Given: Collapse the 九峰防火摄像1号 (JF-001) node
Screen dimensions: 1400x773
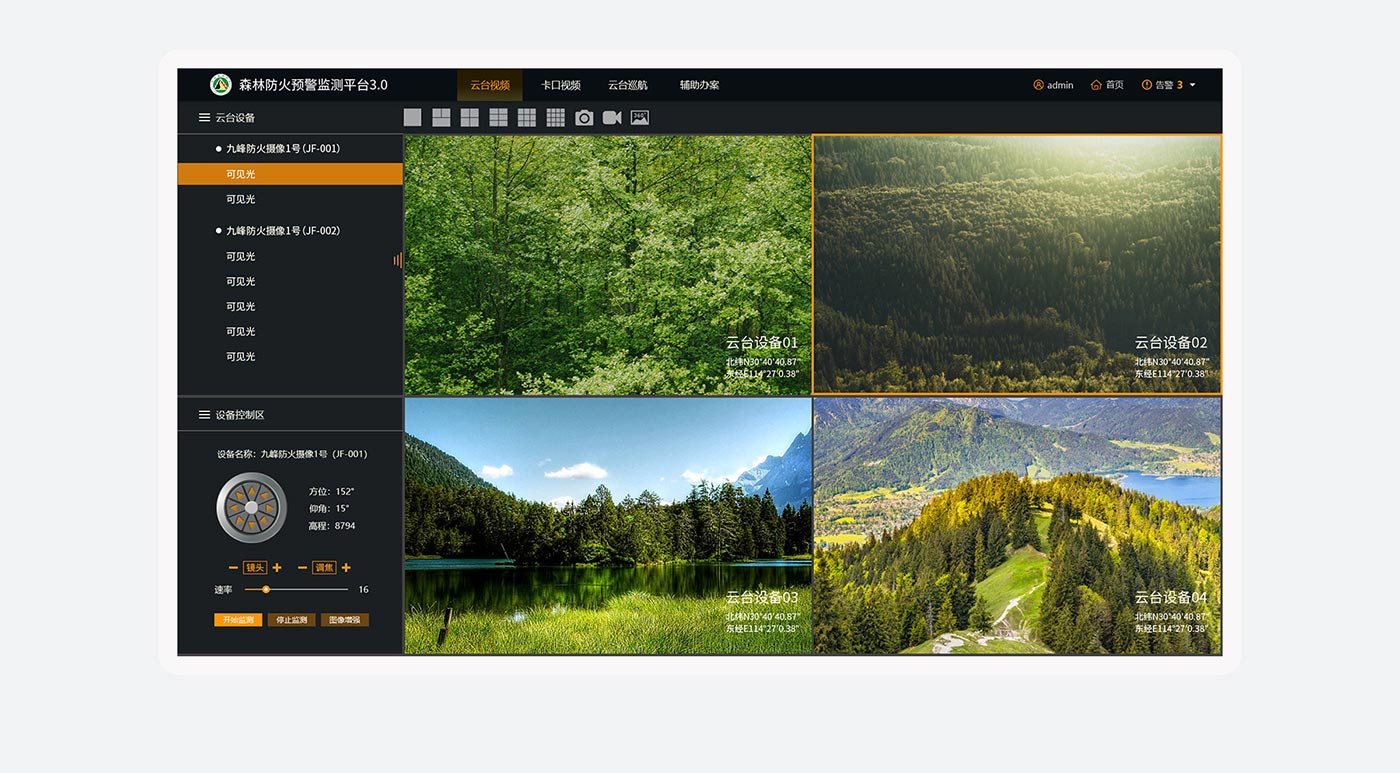Looking at the screenshot, I should tap(278, 148).
